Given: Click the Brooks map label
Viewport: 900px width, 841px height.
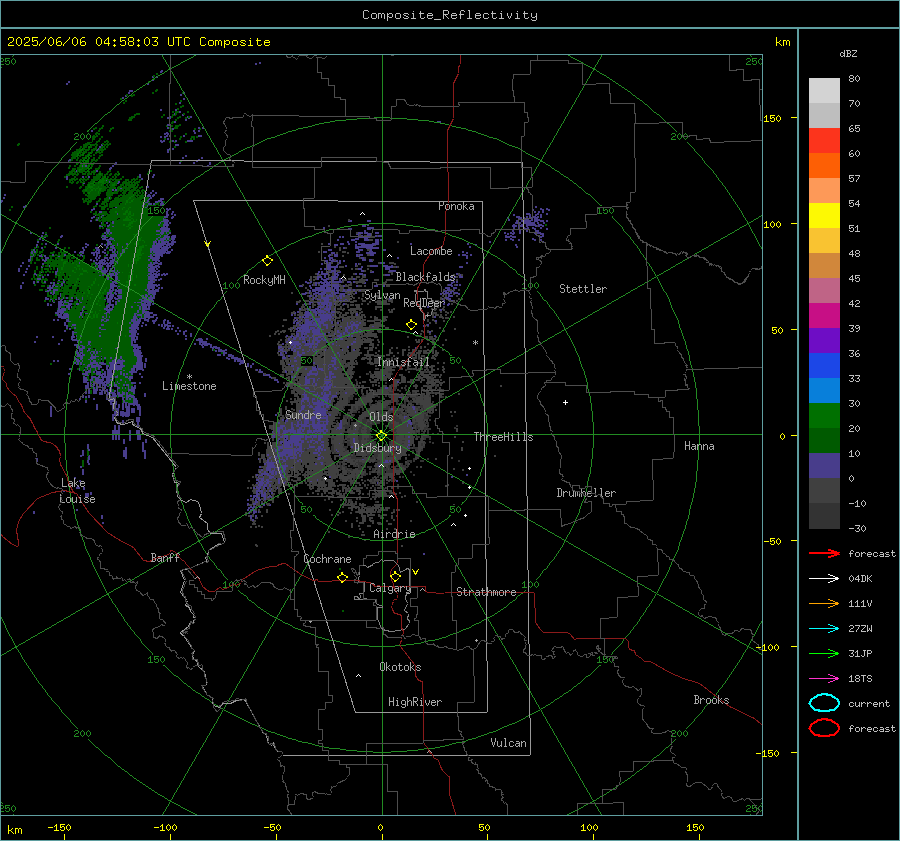Looking at the screenshot, I should pyautogui.click(x=711, y=700).
